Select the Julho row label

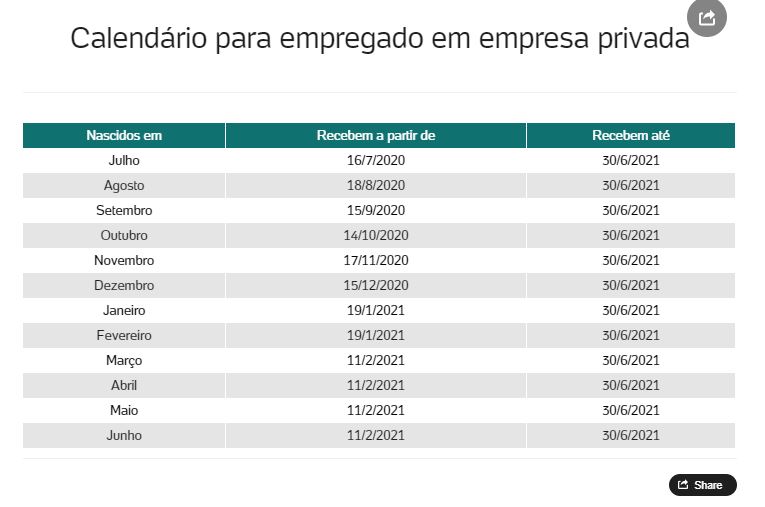pyautogui.click(x=124, y=160)
